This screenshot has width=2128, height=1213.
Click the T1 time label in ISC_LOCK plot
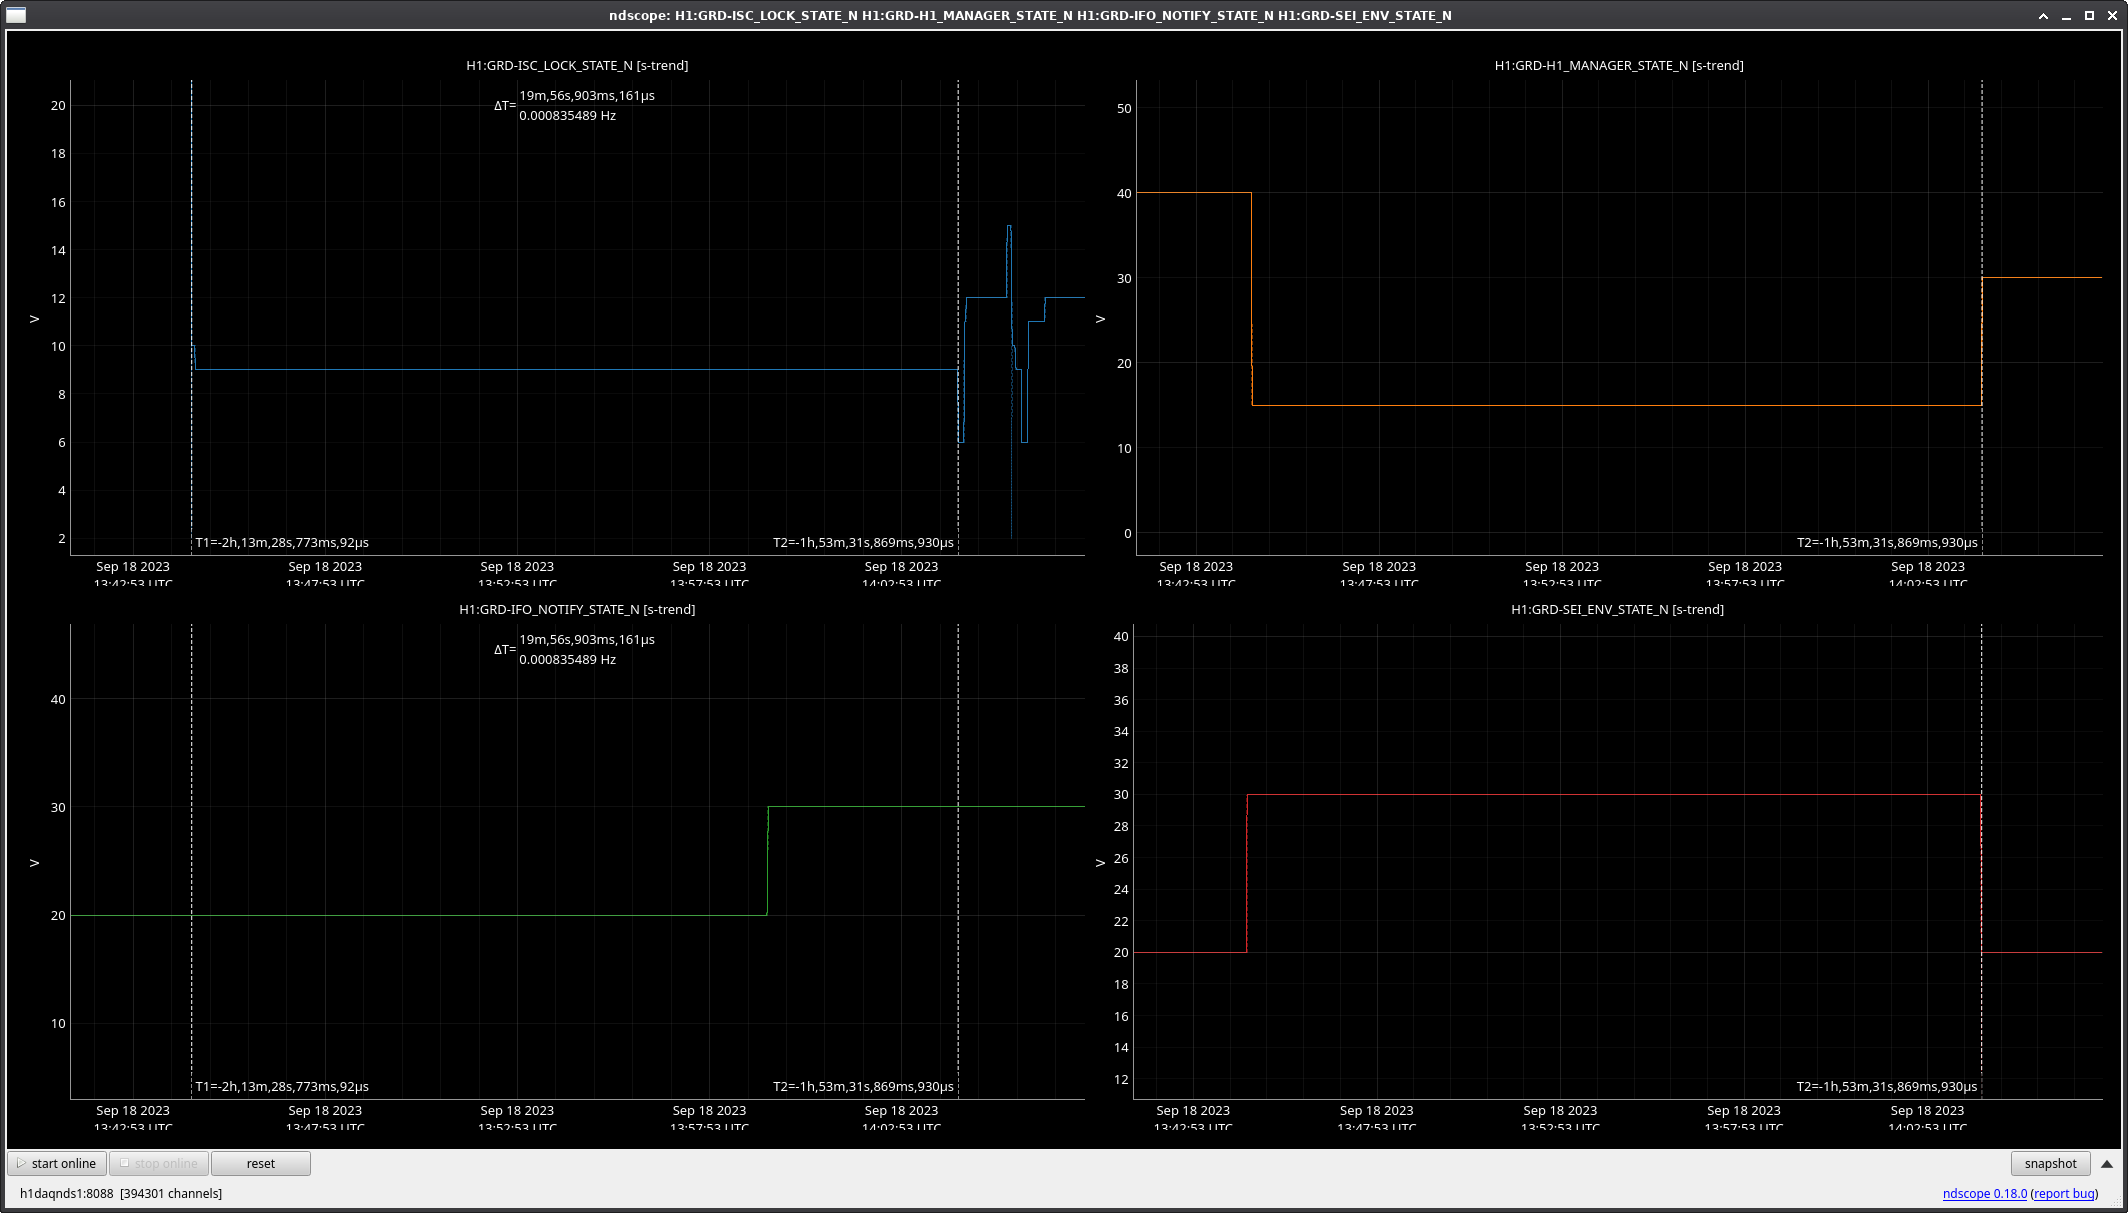click(x=282, y=542)
